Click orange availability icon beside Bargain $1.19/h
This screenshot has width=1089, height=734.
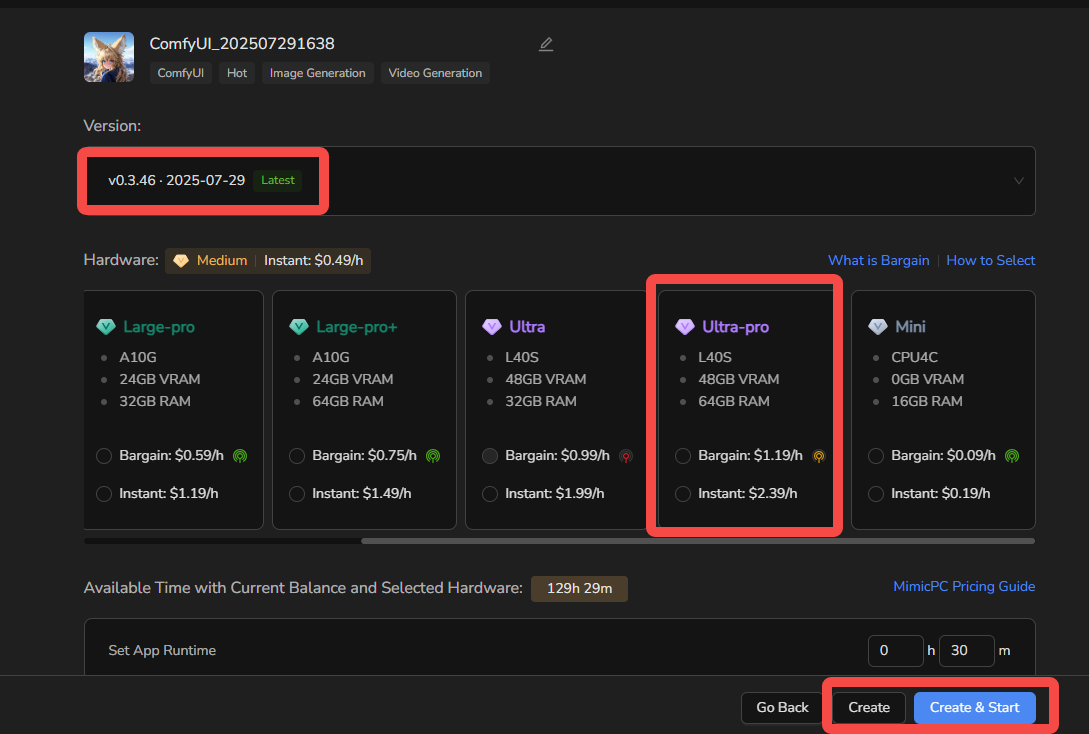click(819, 456)
